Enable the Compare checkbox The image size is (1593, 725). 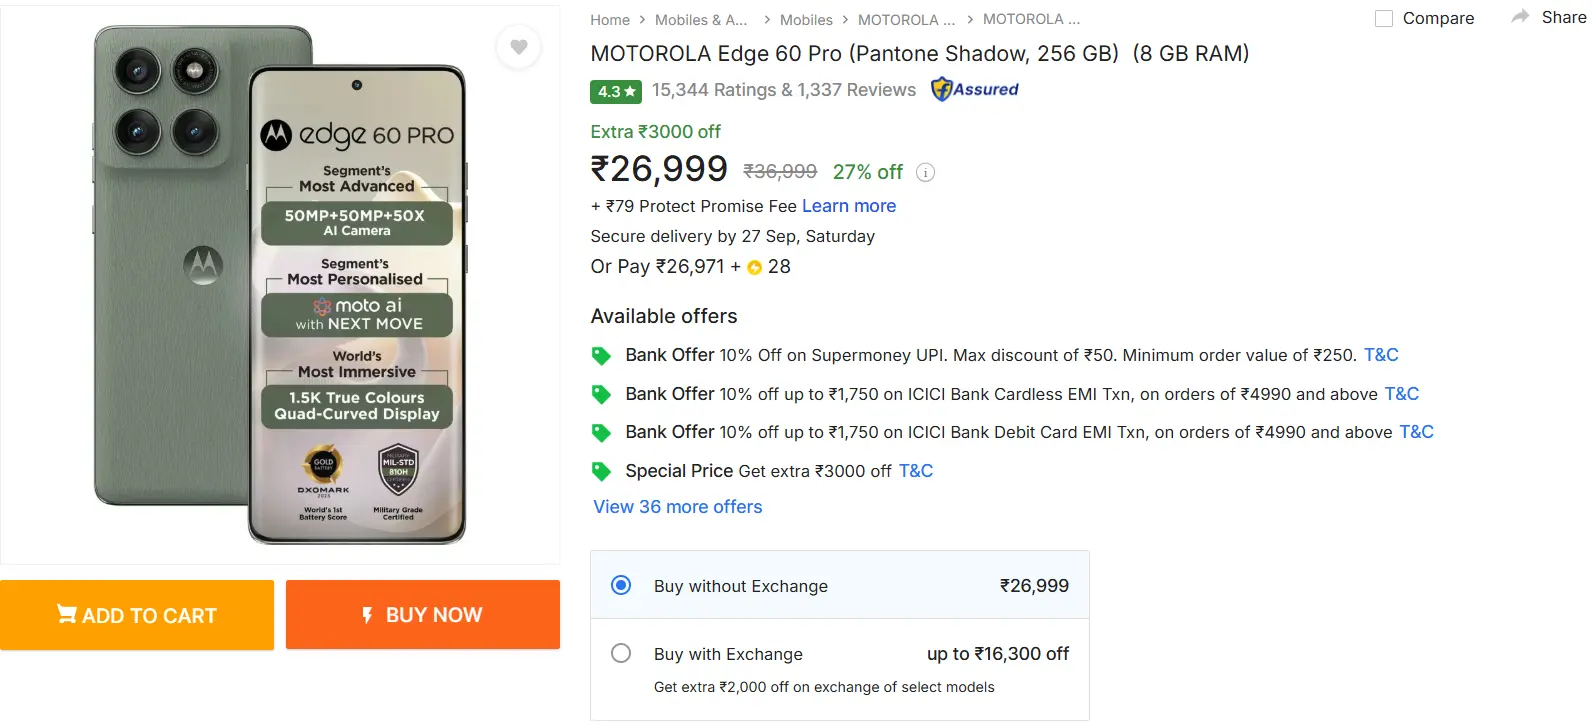tap(1384, 18)
